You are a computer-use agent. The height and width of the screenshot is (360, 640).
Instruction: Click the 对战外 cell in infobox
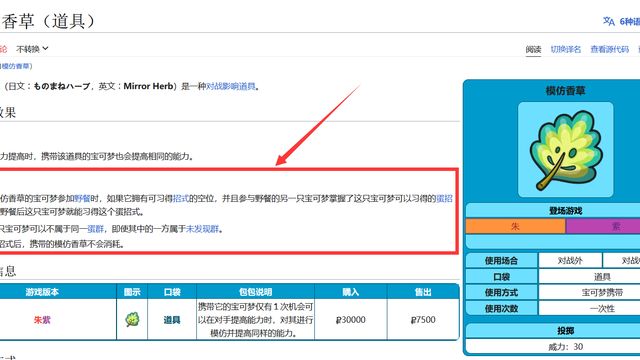(570, 260)
